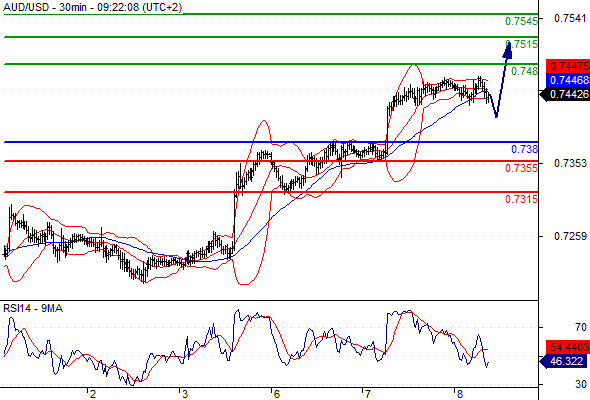The height and width of the screenshot is (400, 590).
Task: Click date label 8 on time axis
Action: coord(459,394)
